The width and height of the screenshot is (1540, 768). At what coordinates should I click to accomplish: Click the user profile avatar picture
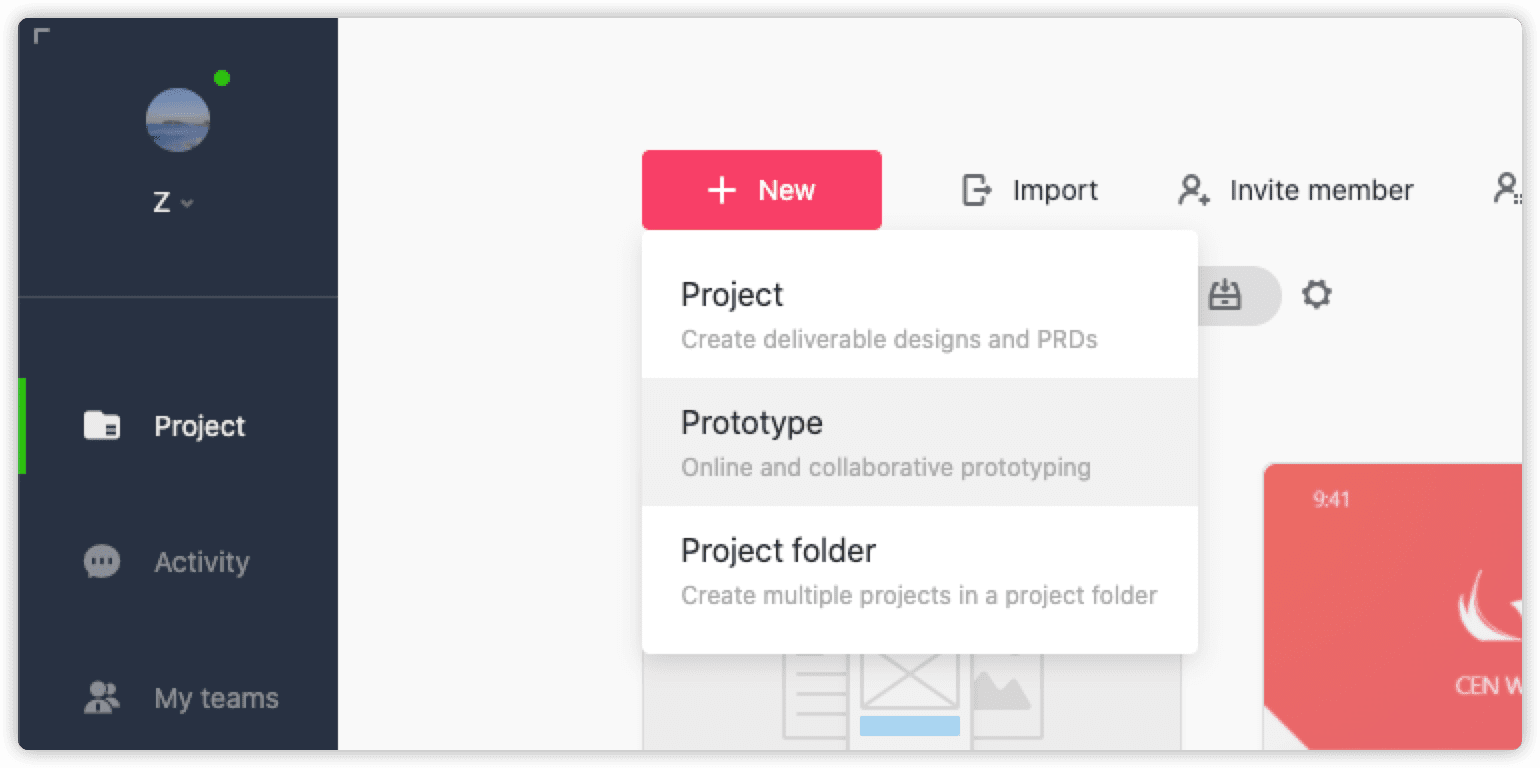point(177,120)
